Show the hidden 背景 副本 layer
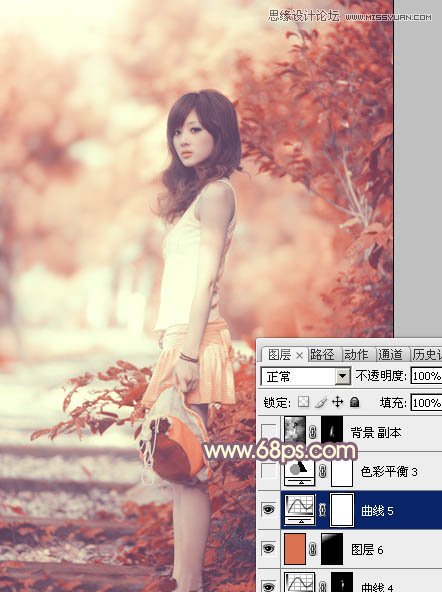Image resolution: width=442 pixels, height=592 pixels. pos(268,431)
